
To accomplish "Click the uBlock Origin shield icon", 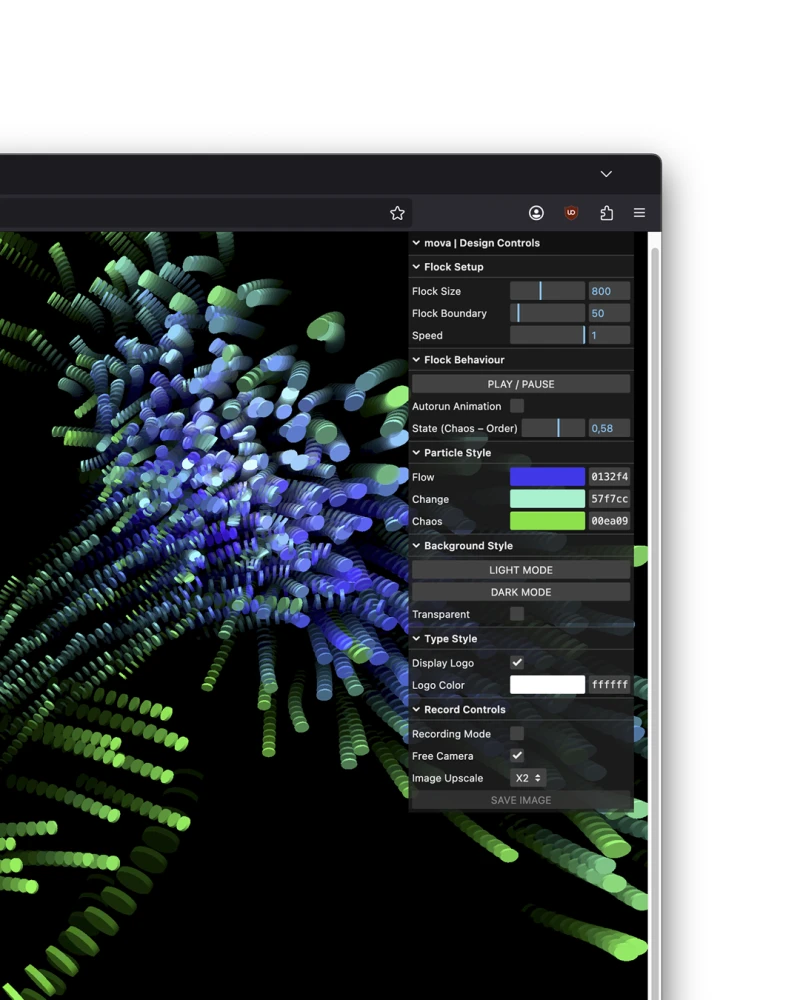I will (571, 213).
